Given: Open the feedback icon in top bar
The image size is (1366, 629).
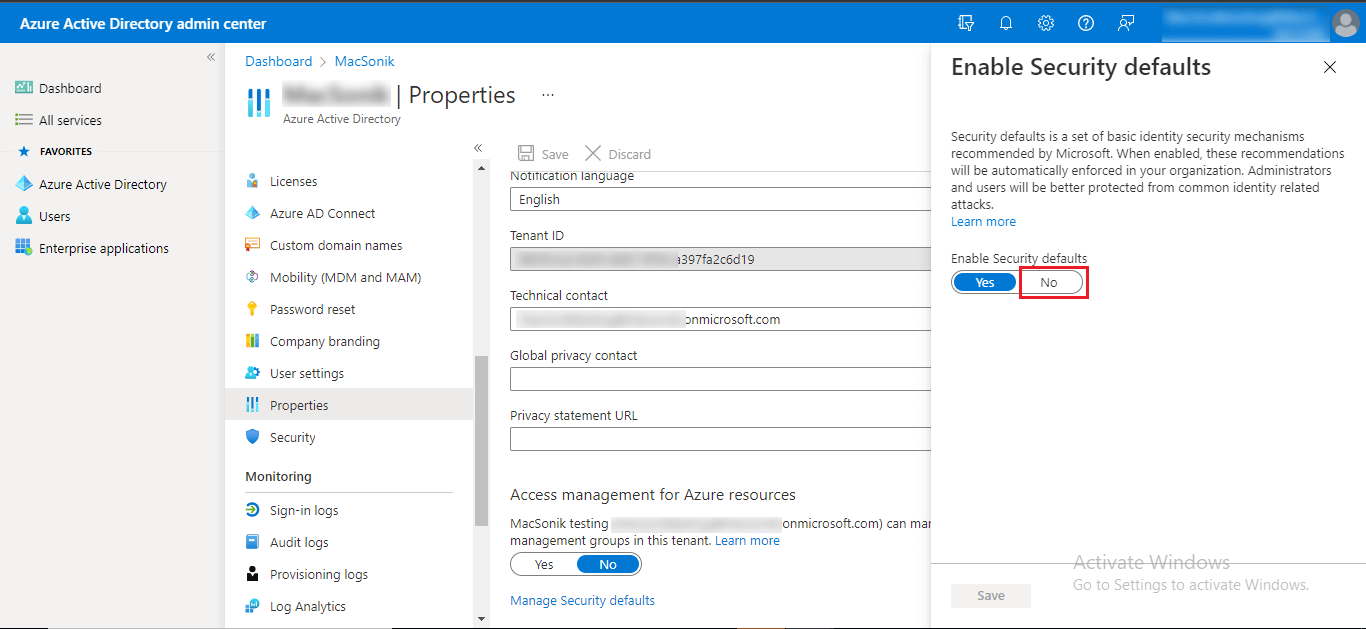Looking at the screenshot, I should [1126, 23].
